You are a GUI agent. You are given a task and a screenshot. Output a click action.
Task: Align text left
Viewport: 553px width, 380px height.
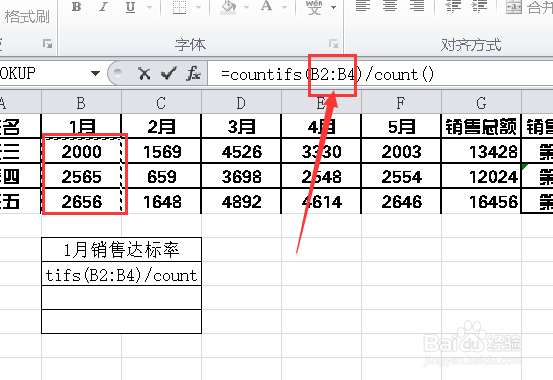363,6
